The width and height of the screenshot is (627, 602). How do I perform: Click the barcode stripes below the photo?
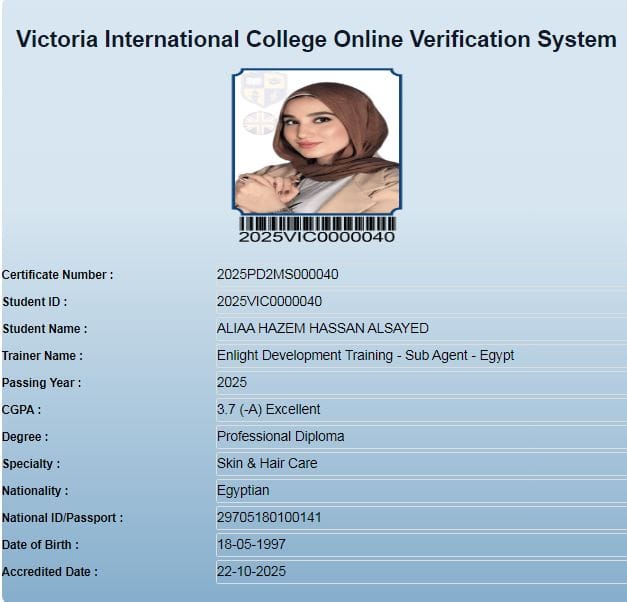pyautogui.click(x=316, y=223)
